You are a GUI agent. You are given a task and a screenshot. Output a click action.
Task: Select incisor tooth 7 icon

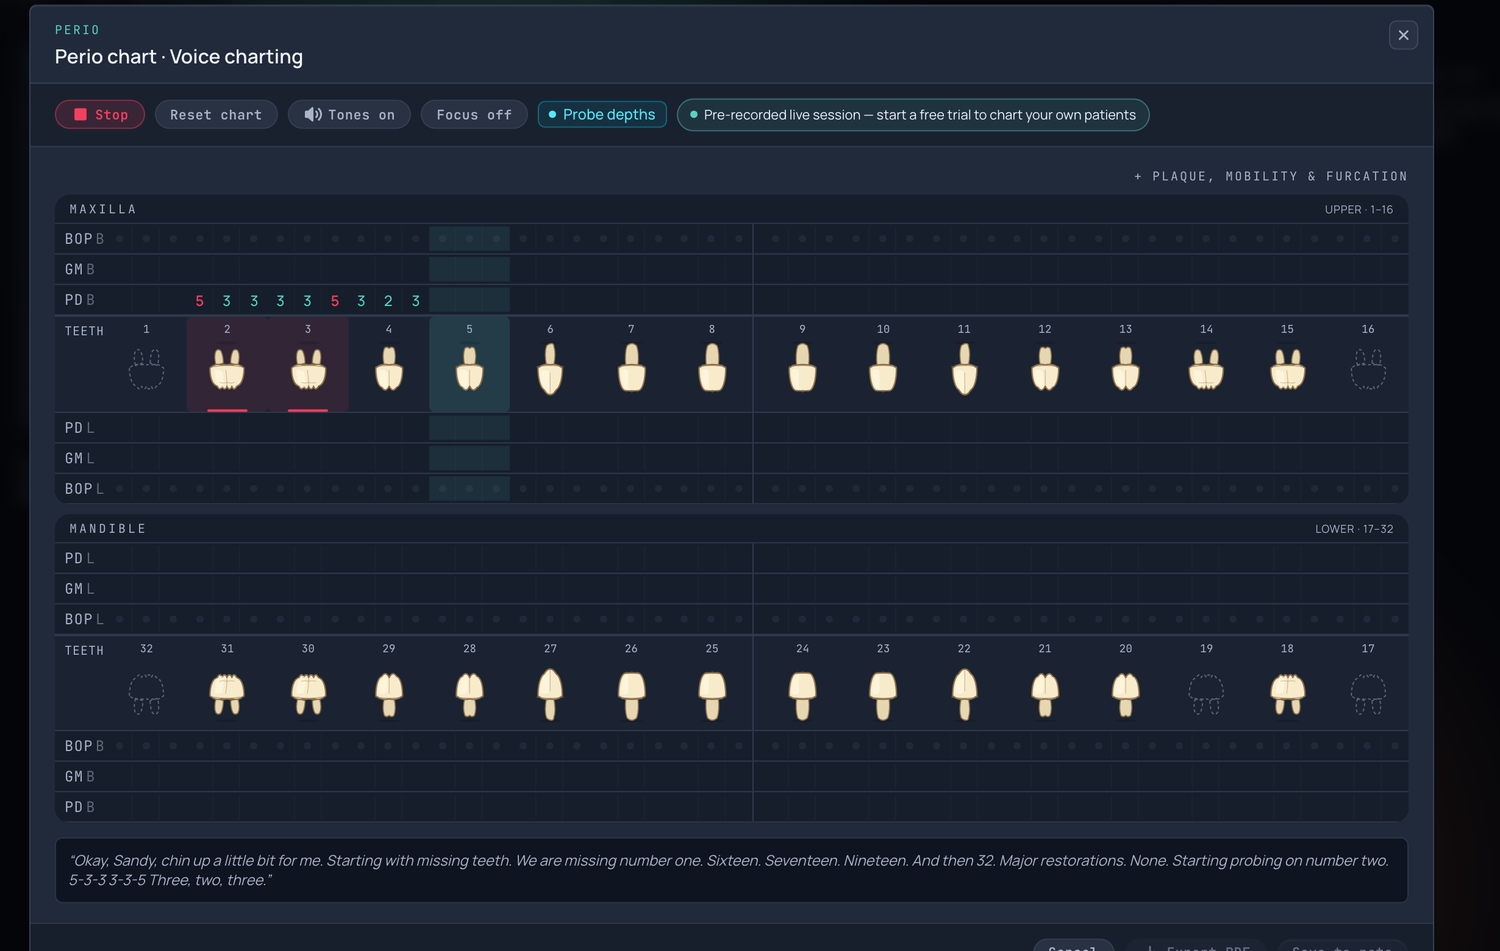[x=631, y=368]
